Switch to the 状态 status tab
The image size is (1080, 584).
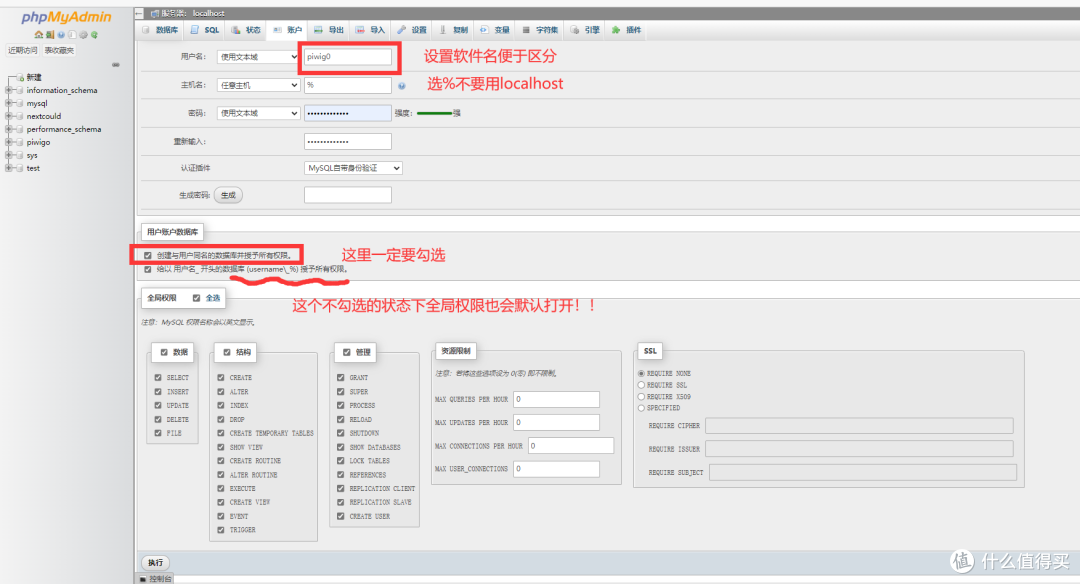tap(247, 30)
